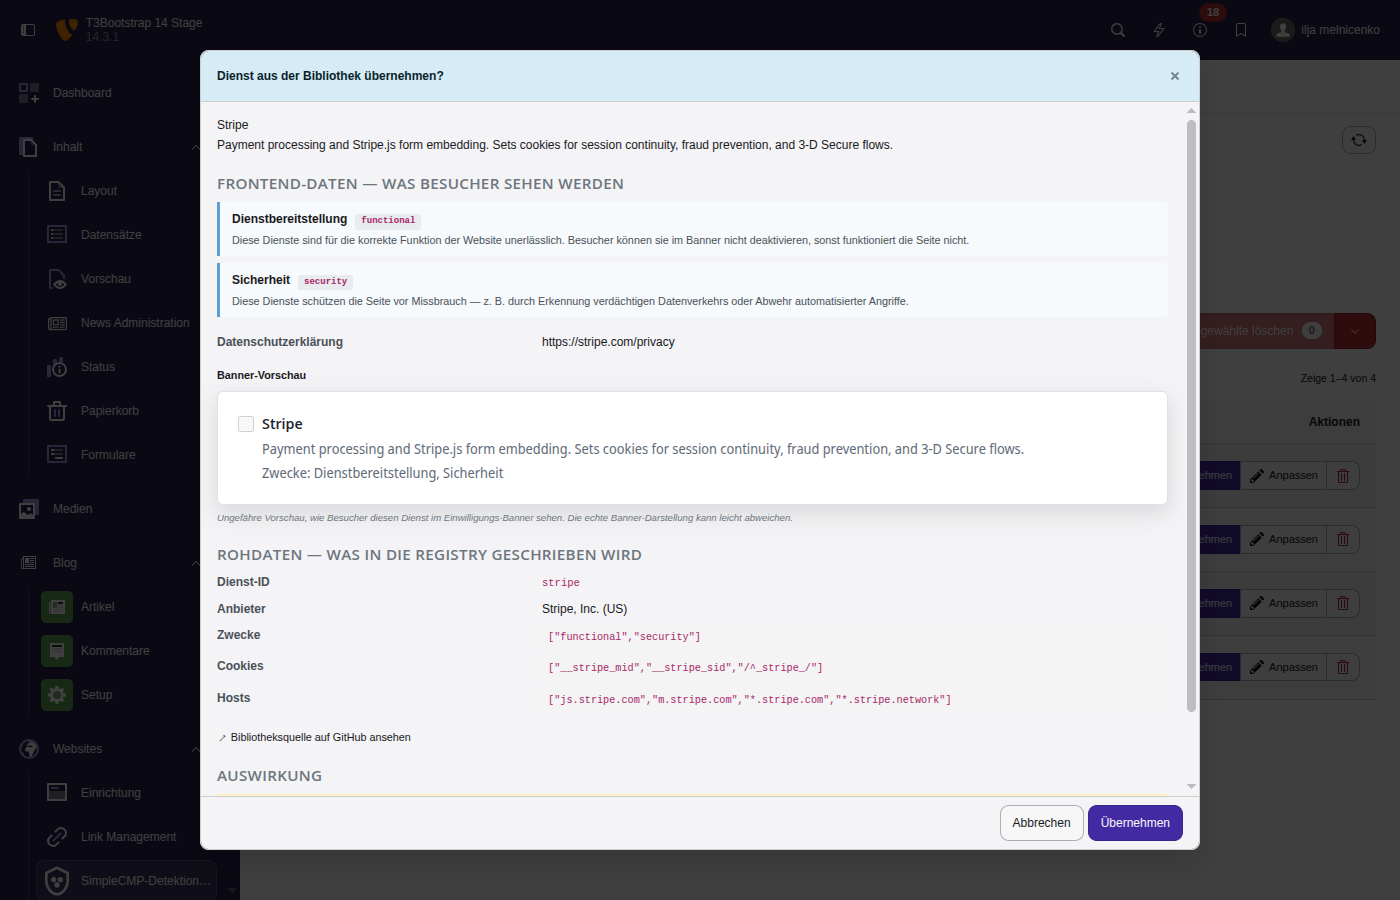
Task: Open dropdown arrow next to gewählte löschen
Action: (1355, 331)
